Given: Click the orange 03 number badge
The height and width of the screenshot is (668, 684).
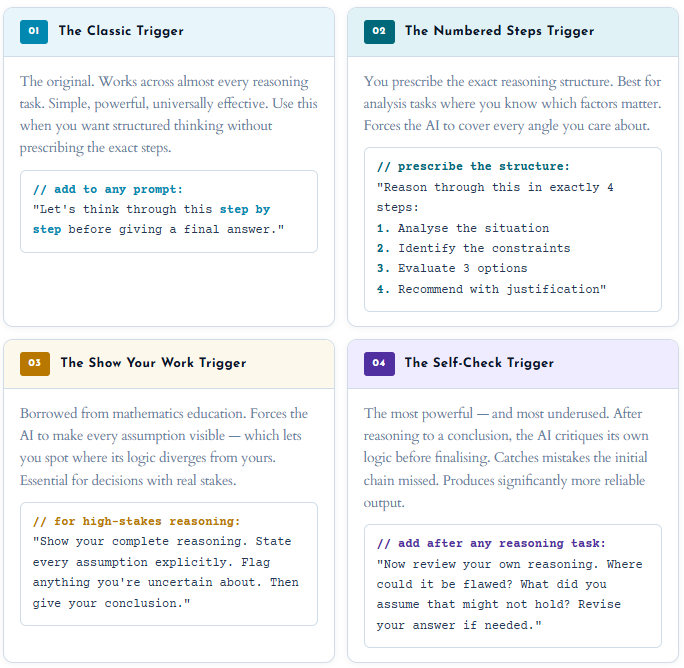Looking at the screenshot, I should [34, 363].
